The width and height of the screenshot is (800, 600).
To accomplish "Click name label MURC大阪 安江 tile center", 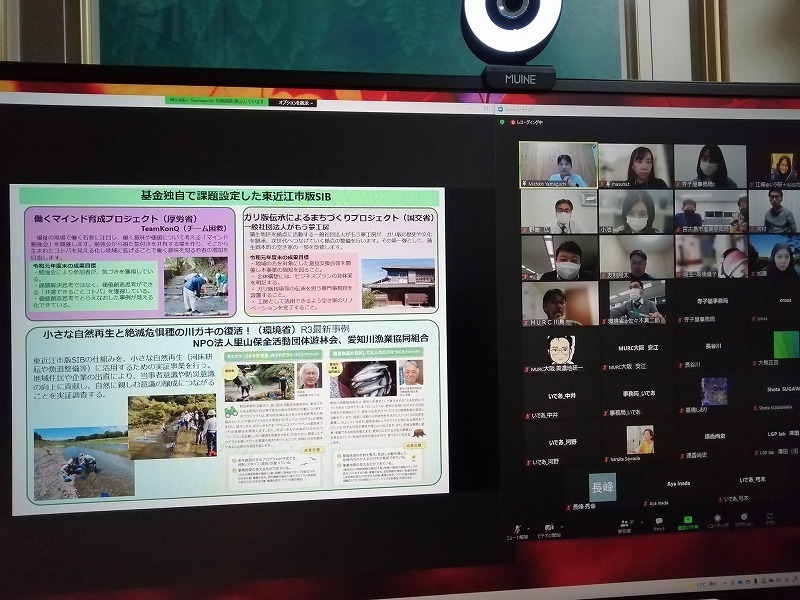I will pyautogui.click(x=638, y=348).
